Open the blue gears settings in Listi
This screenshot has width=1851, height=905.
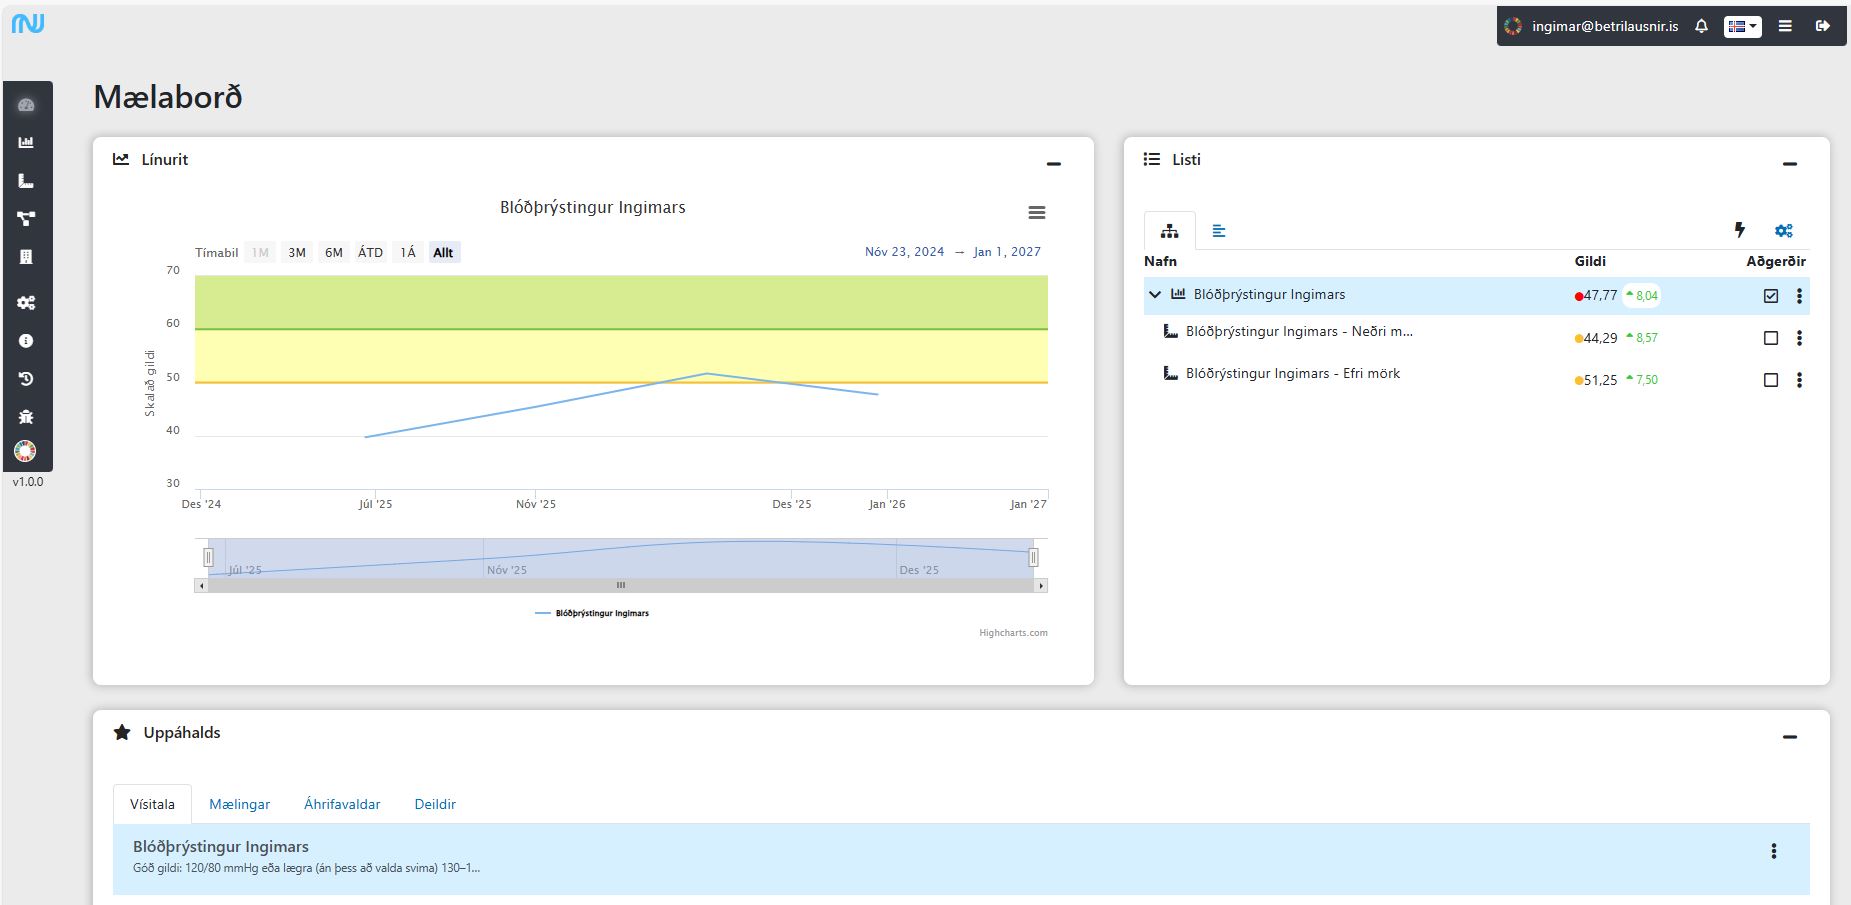pyautogui.click(x=1783, y=231)
